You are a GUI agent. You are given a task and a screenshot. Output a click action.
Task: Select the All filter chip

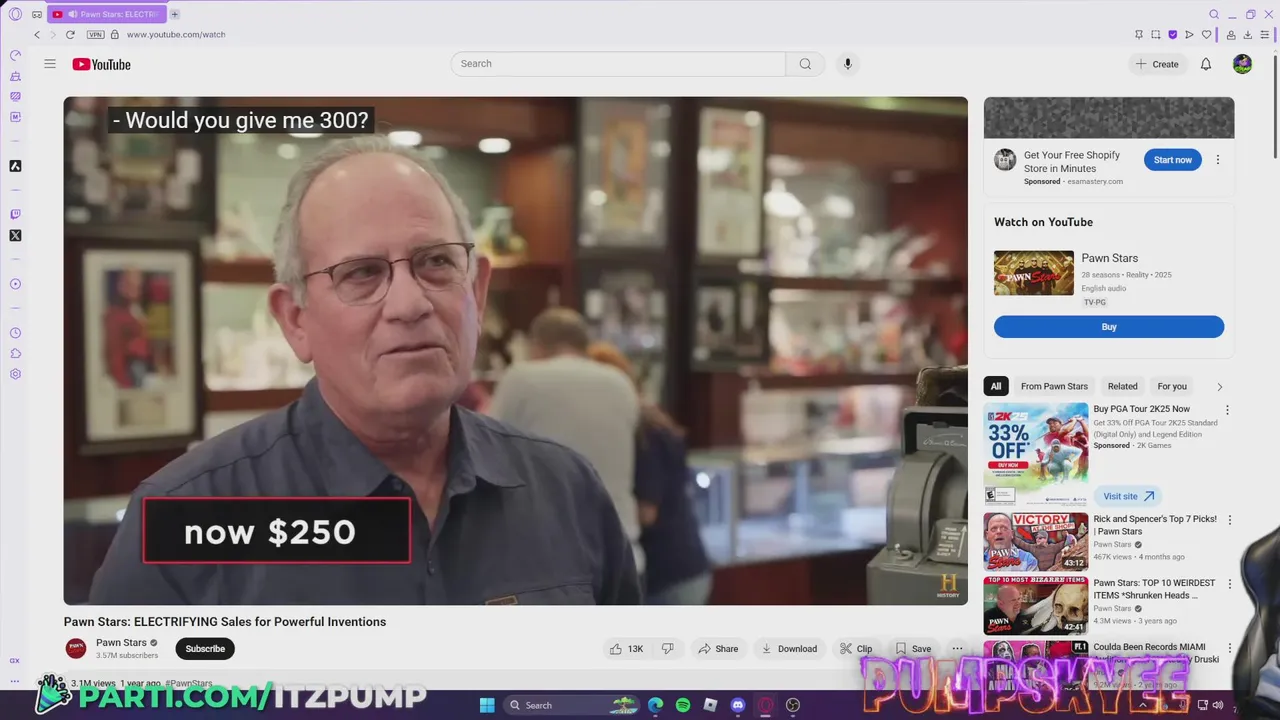click(995, 386)
